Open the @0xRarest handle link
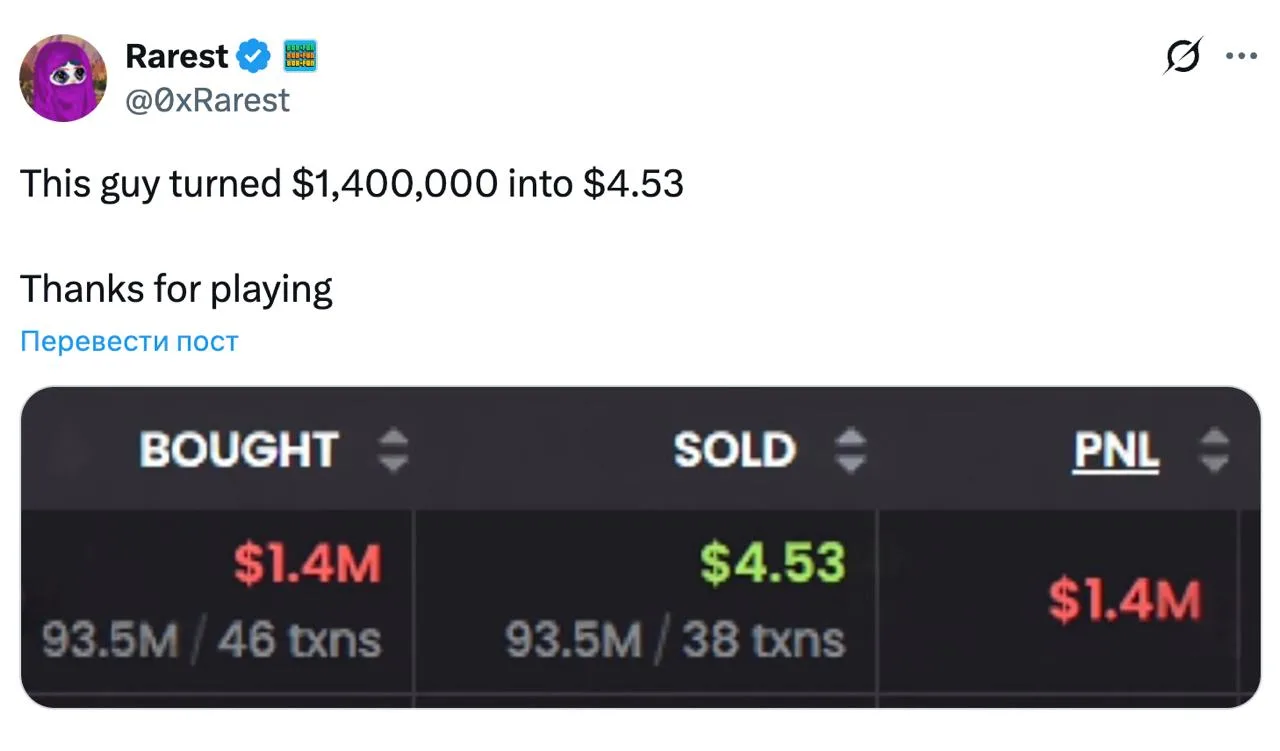This screenshot has width=1280, height=751. click(x=208, y=100)
